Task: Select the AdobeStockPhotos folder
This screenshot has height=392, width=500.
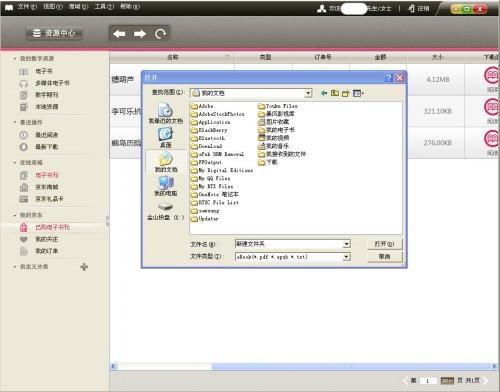Action: click(x=218, y=114)
